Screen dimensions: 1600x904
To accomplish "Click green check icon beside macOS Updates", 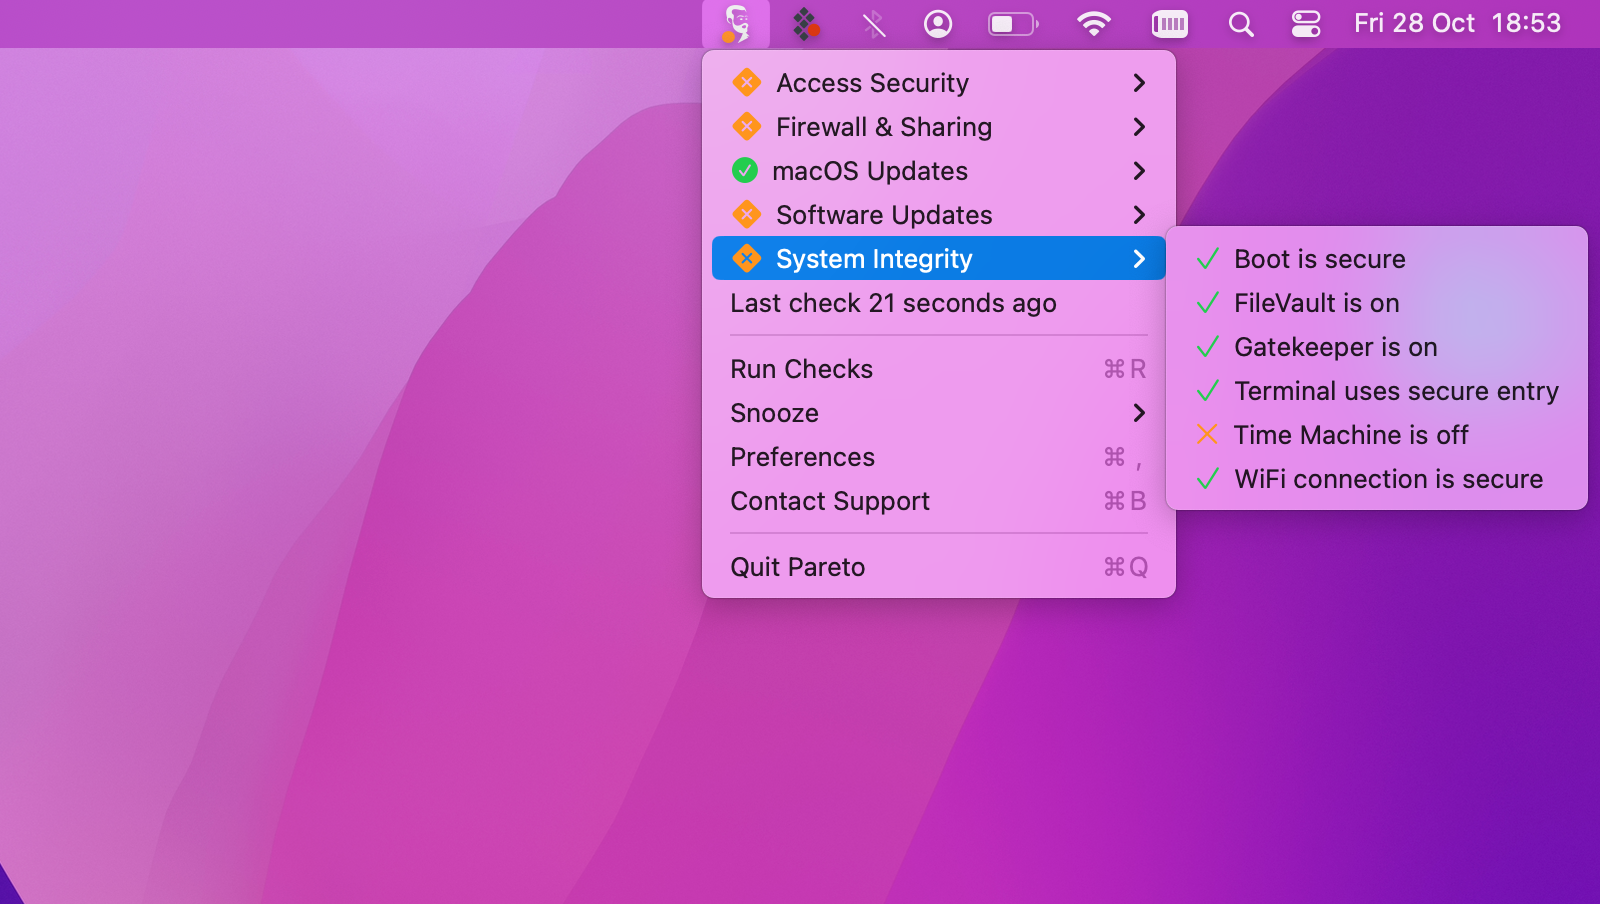I will tap(745, 170).
